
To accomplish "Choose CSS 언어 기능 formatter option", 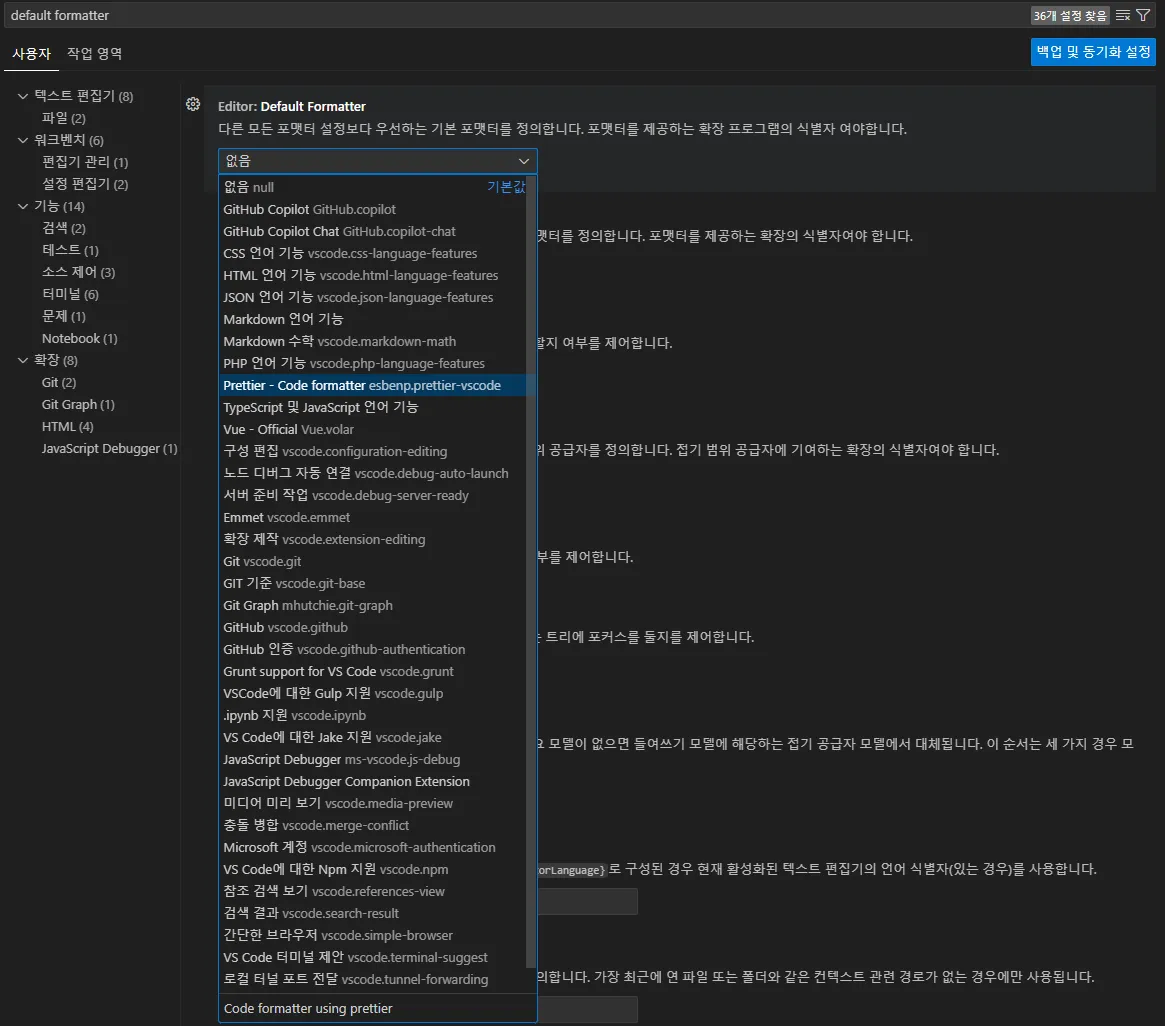I will coord(373,253).
